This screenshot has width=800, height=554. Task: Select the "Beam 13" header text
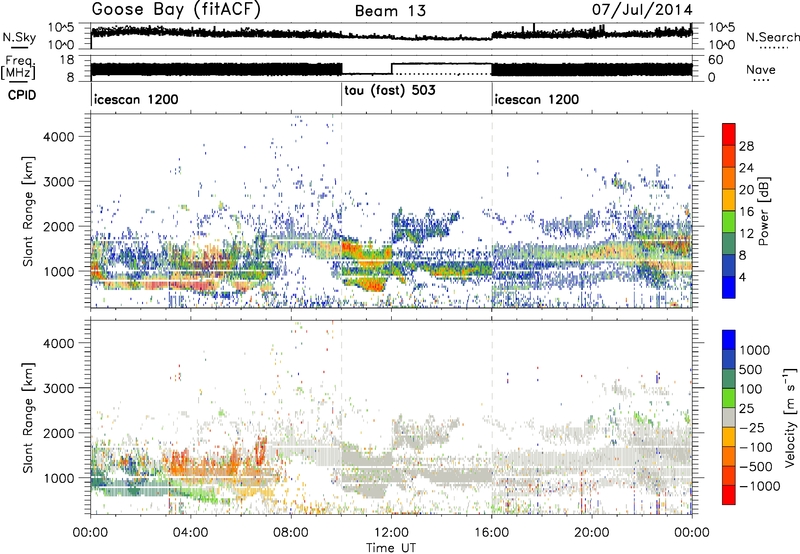click(x=390, y=11)
